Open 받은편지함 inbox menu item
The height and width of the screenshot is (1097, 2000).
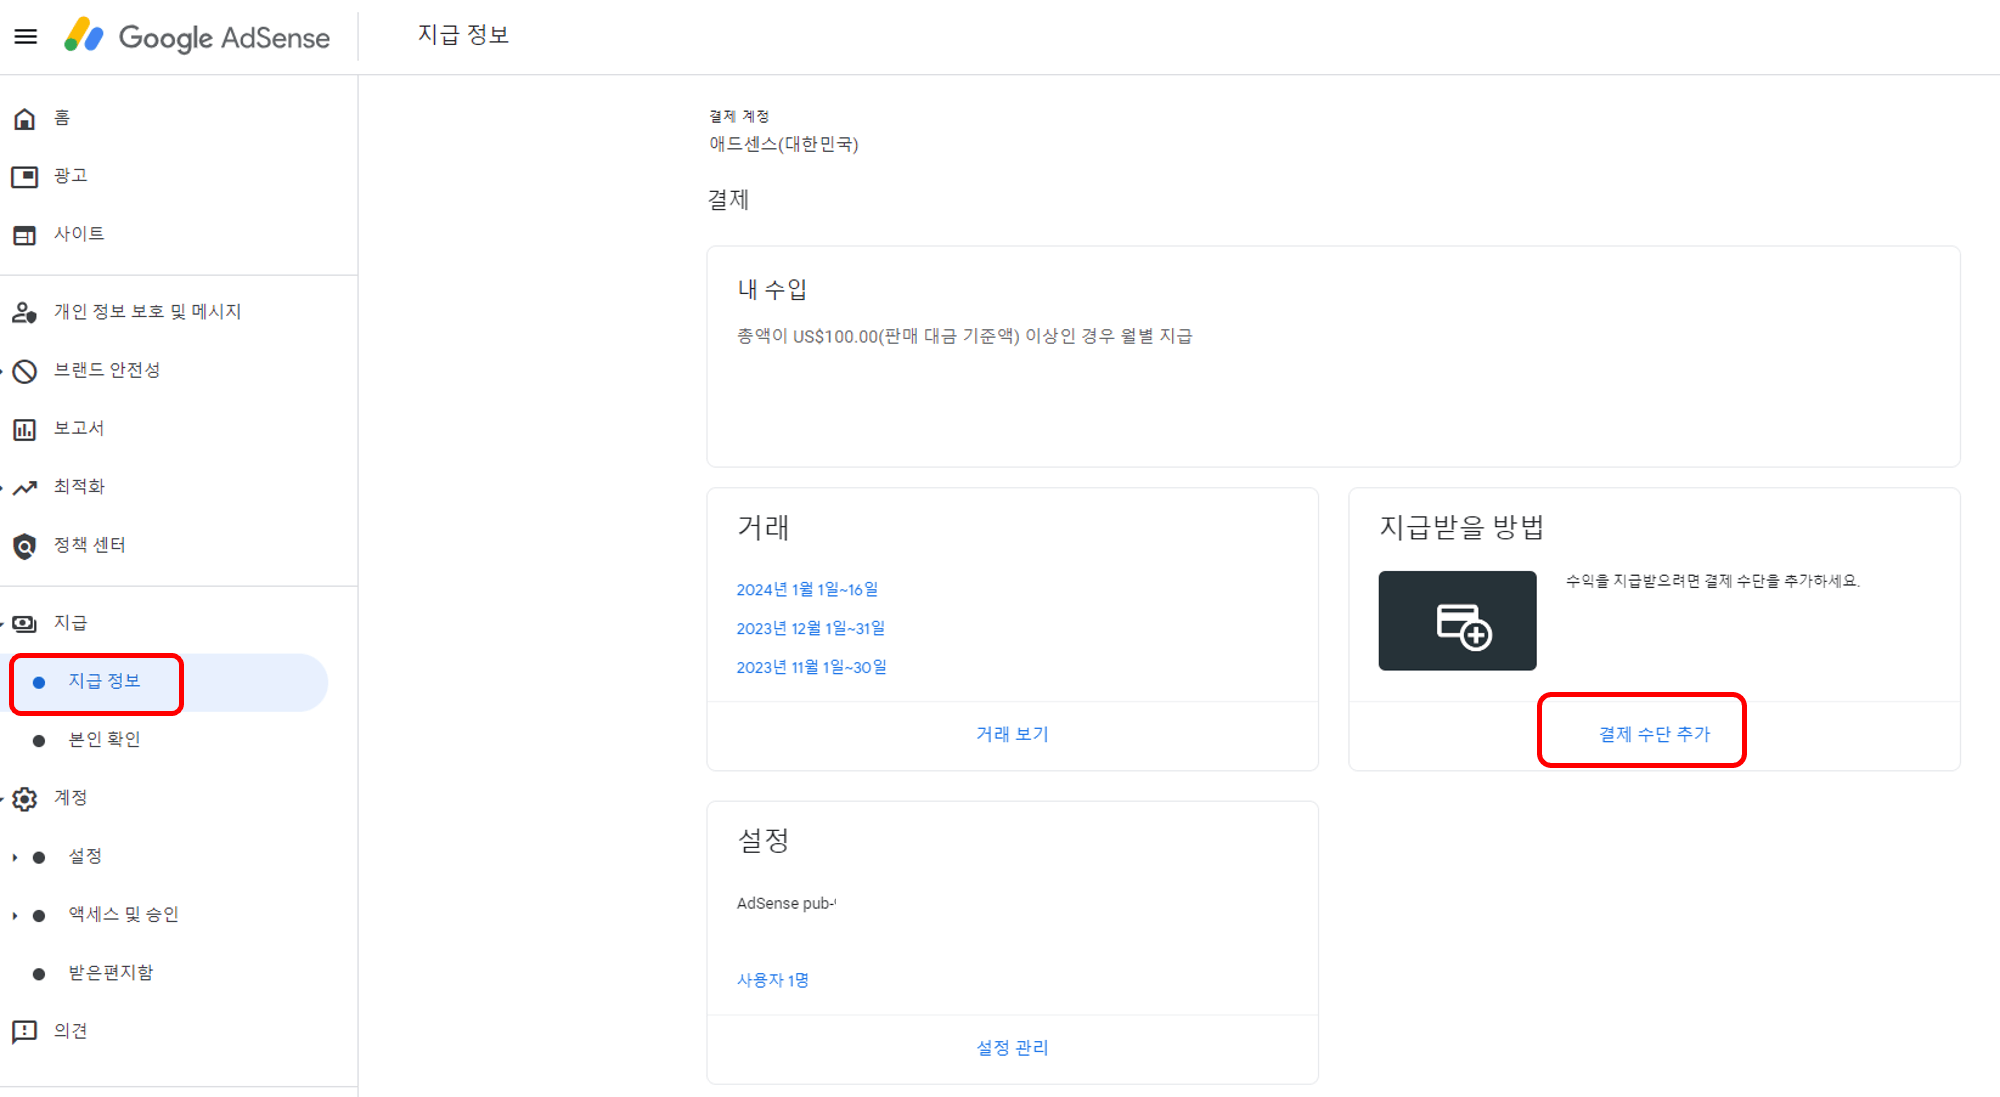coord(110,973)
